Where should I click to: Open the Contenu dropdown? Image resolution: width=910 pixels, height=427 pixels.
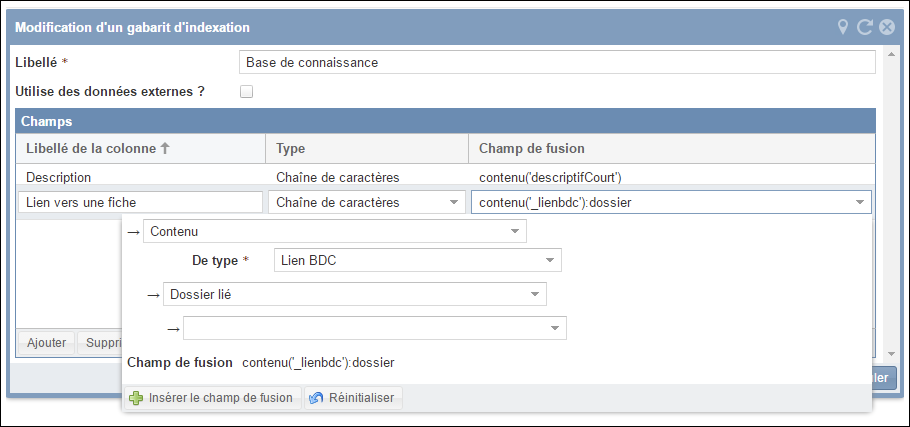point(515,232)
